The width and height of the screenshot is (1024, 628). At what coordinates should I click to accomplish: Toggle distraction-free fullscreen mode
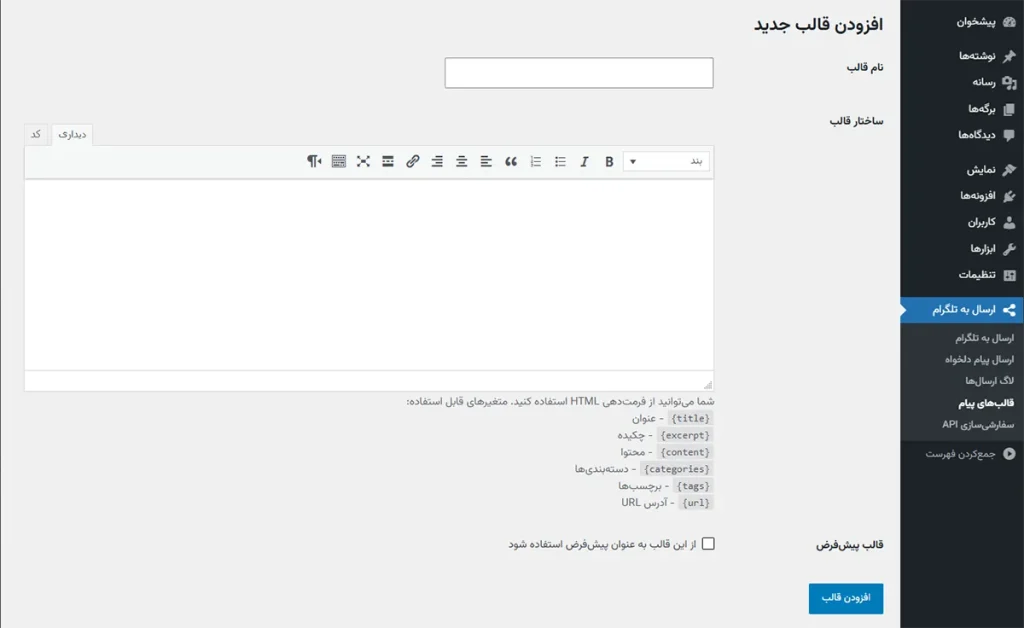[x=363, y=161]
